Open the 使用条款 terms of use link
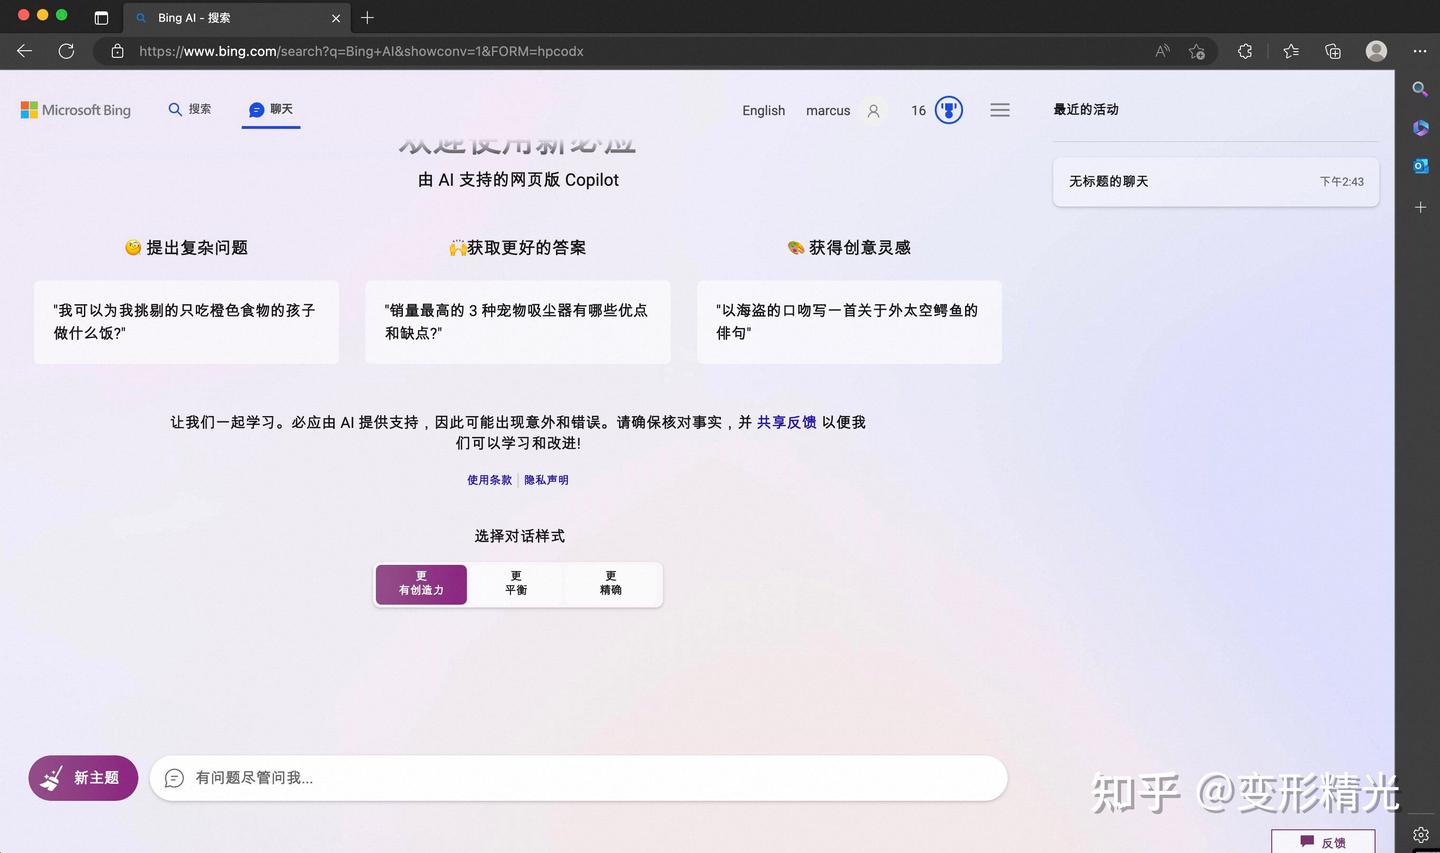Image resolution: width=1440 pixels, height=853 pixels. coord(489,480)
